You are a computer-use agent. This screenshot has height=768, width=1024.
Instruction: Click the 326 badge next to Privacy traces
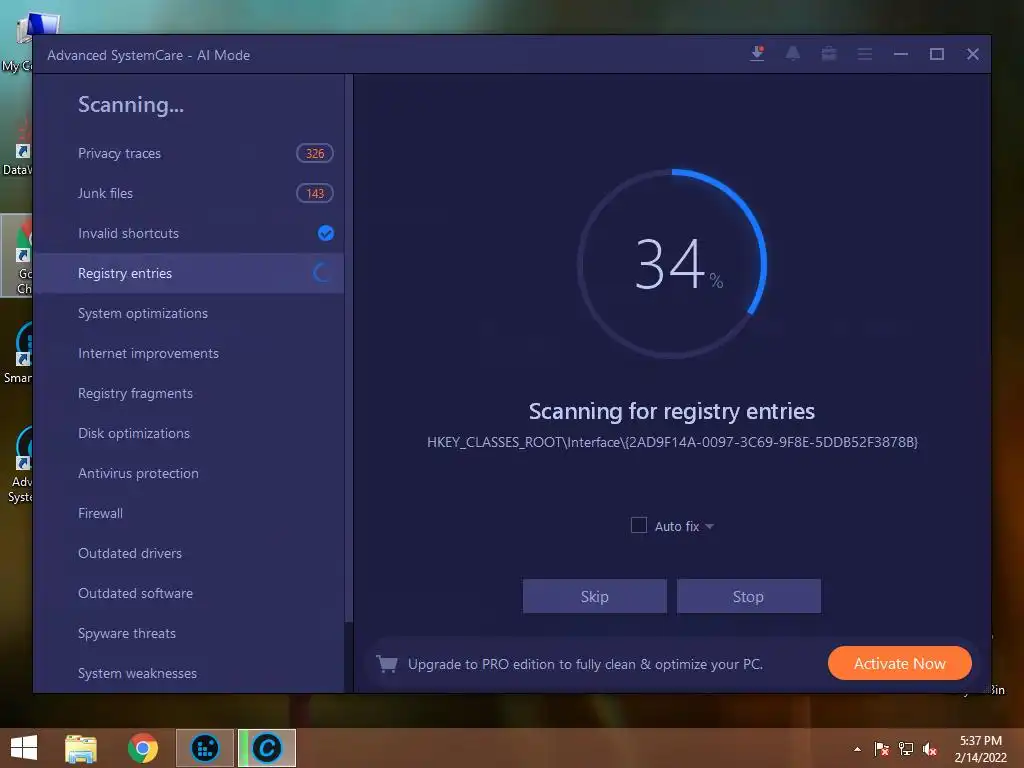coord(315,153)
